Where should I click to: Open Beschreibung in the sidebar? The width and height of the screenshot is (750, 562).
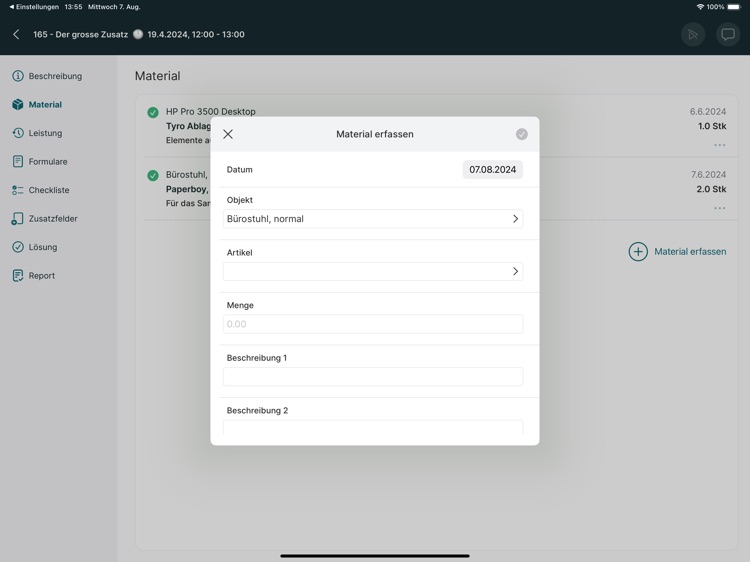tap(47, 76)
